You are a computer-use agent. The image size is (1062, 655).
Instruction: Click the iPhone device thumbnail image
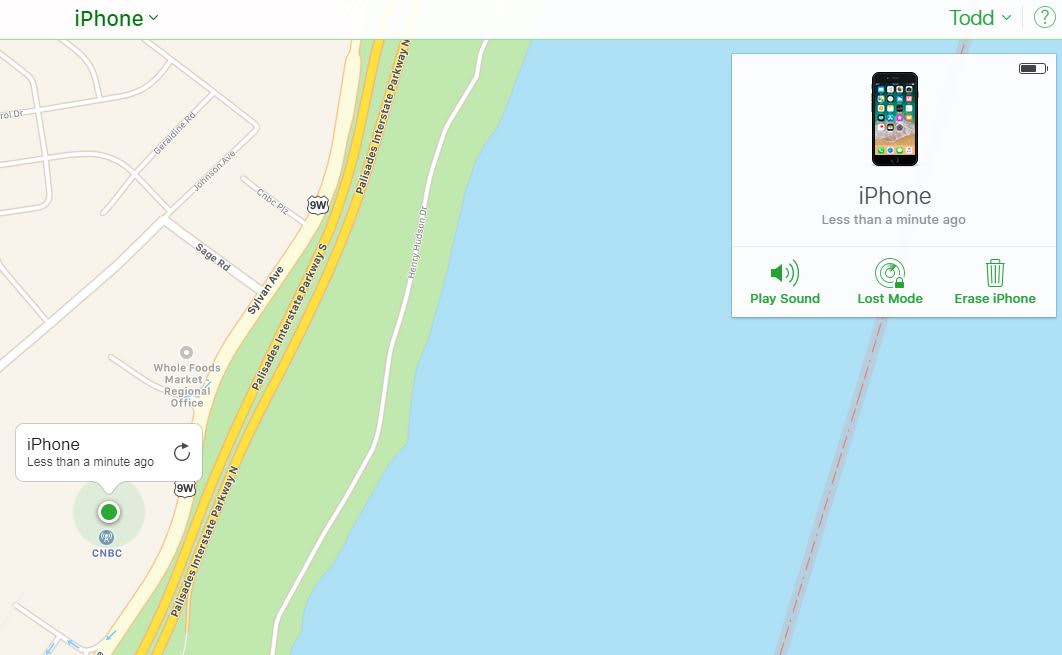895,119
